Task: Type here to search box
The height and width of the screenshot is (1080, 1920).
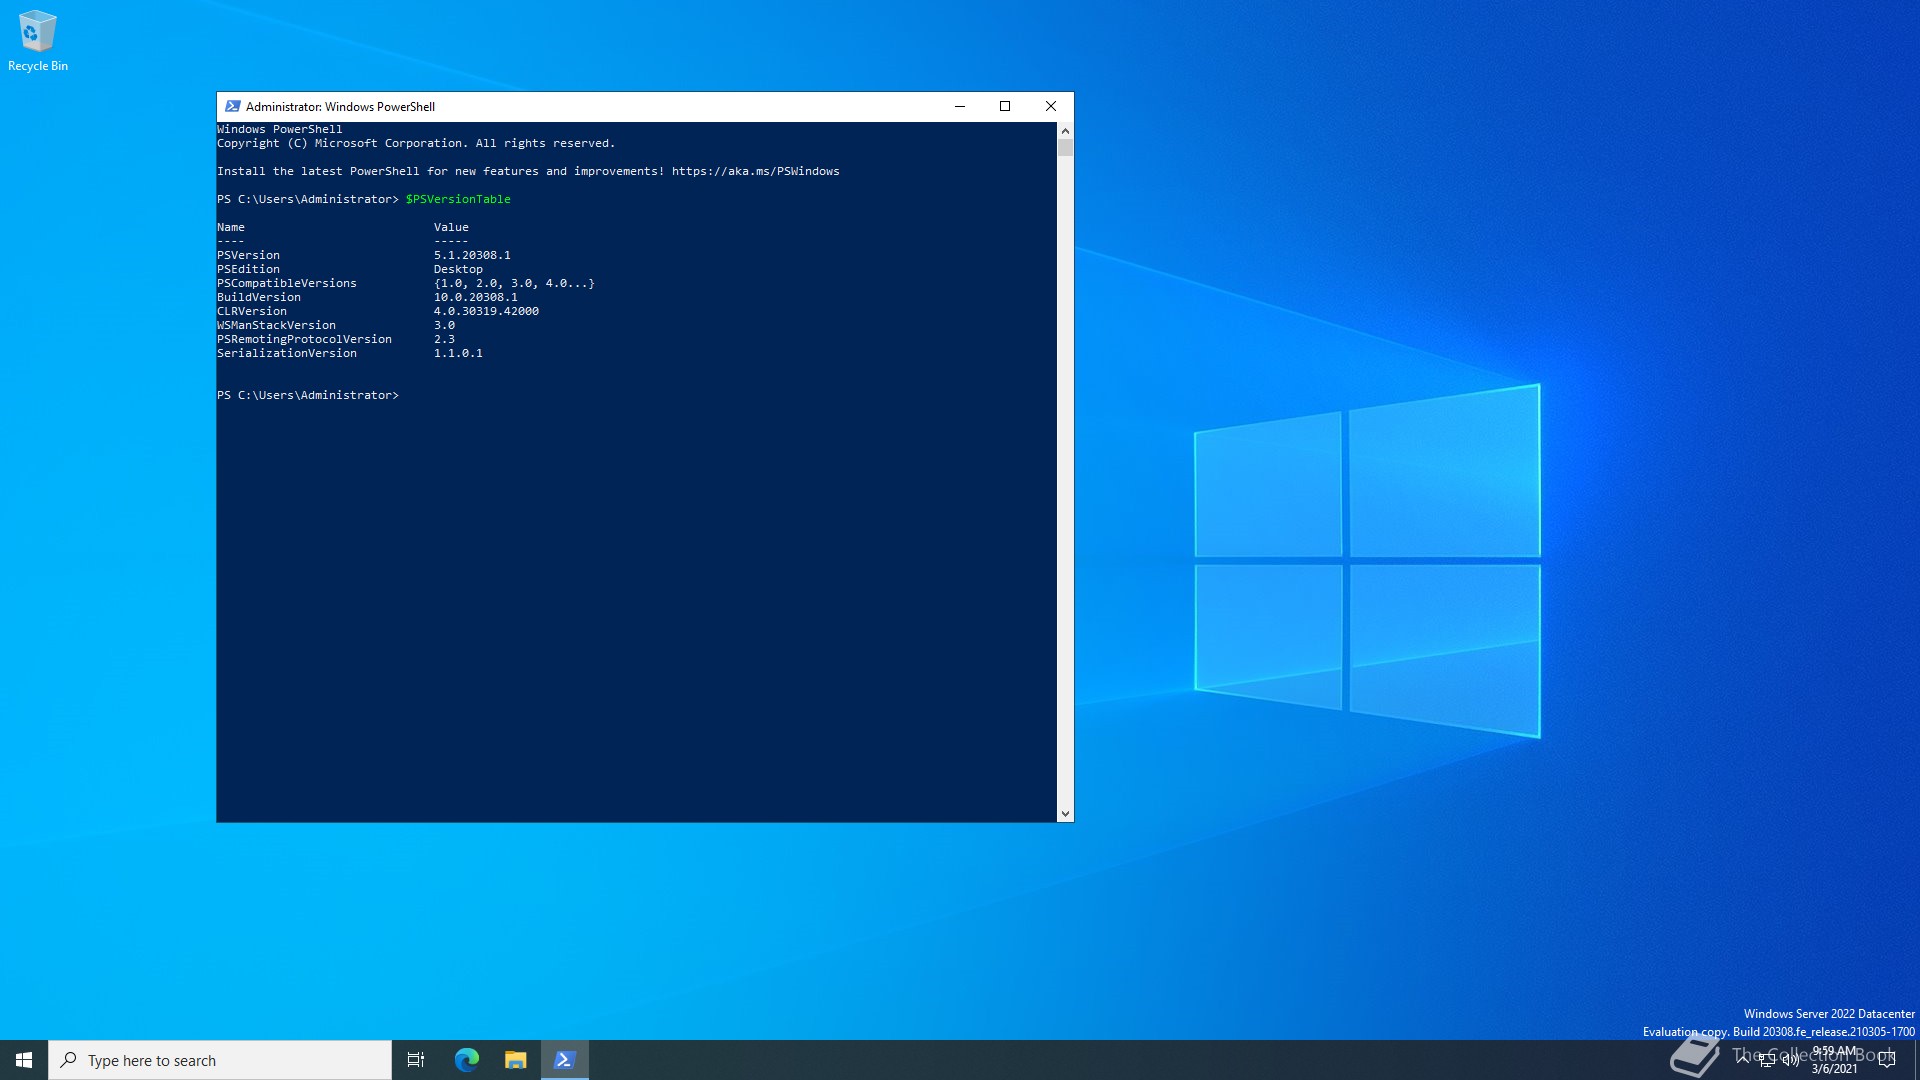Action: pyautogui.click(x=220, y=1060)
